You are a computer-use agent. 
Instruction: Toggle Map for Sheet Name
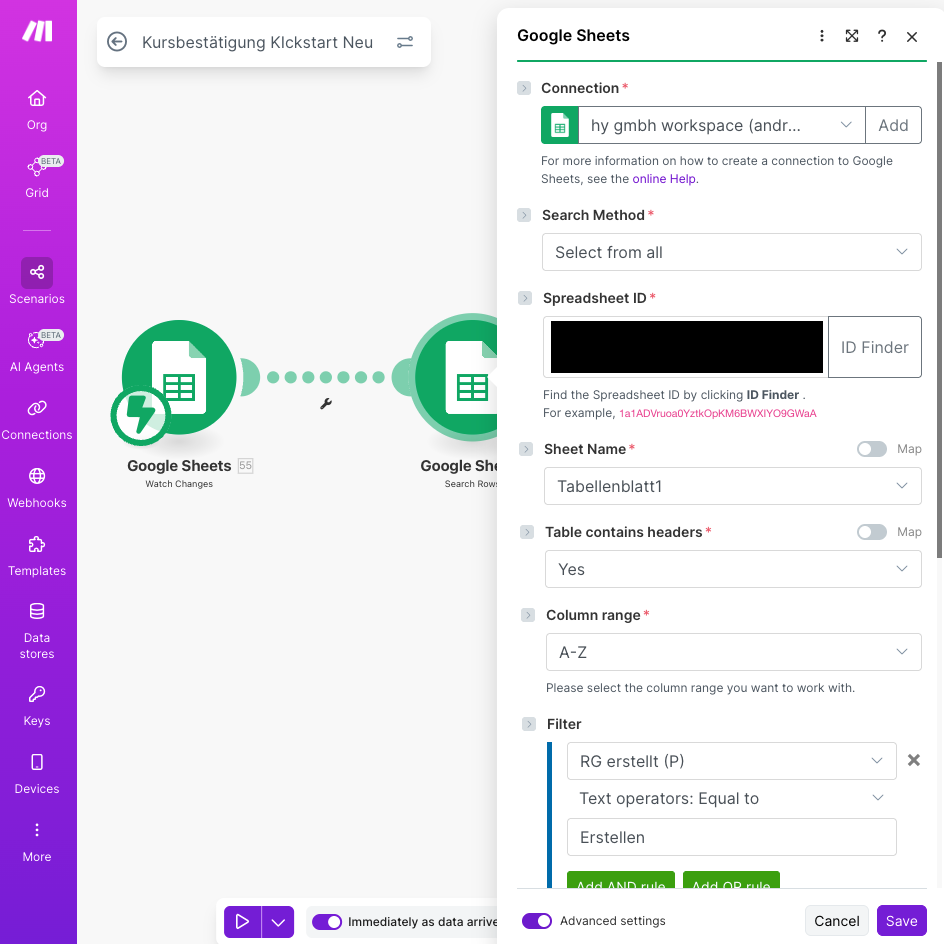click(872, 449)
